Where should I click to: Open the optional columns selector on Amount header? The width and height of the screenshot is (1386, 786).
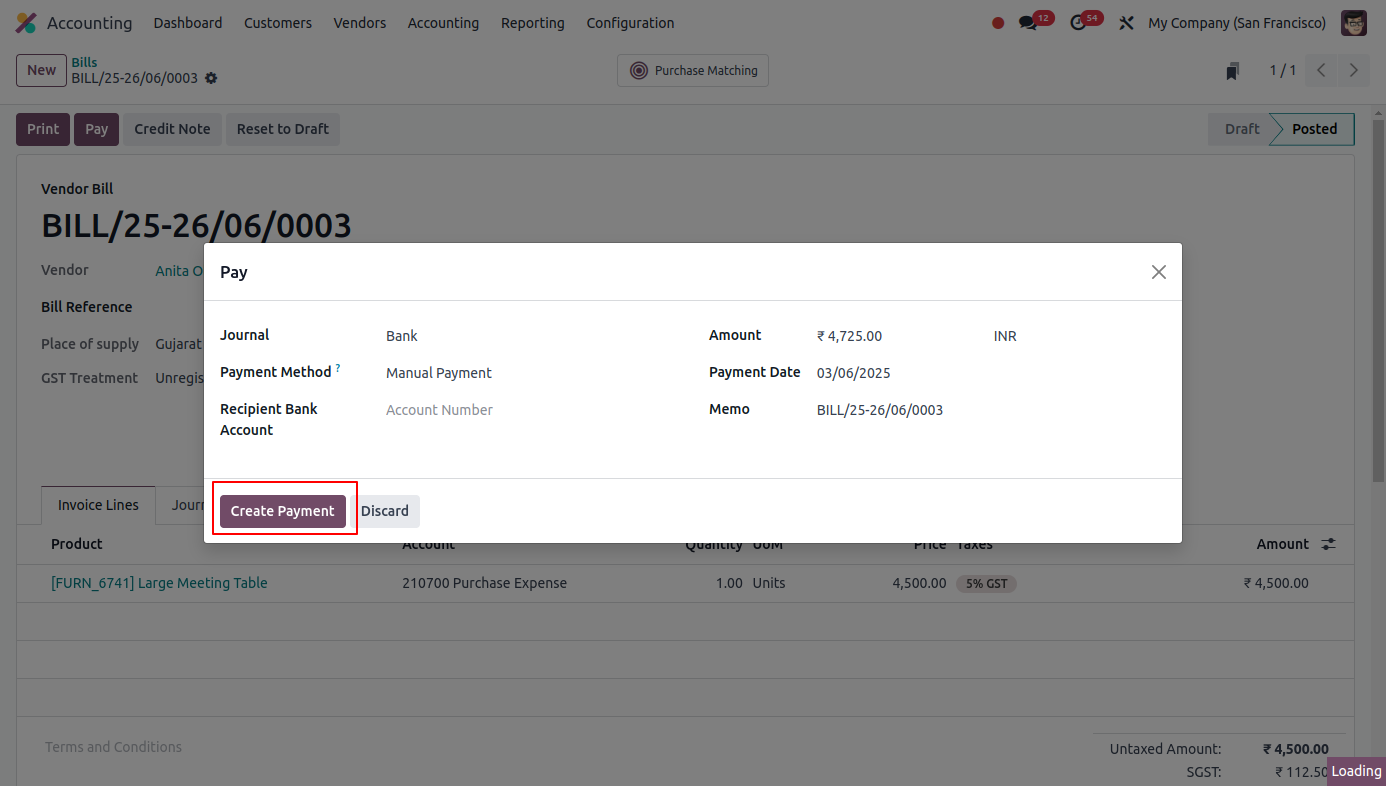[x=1327, y=543]
